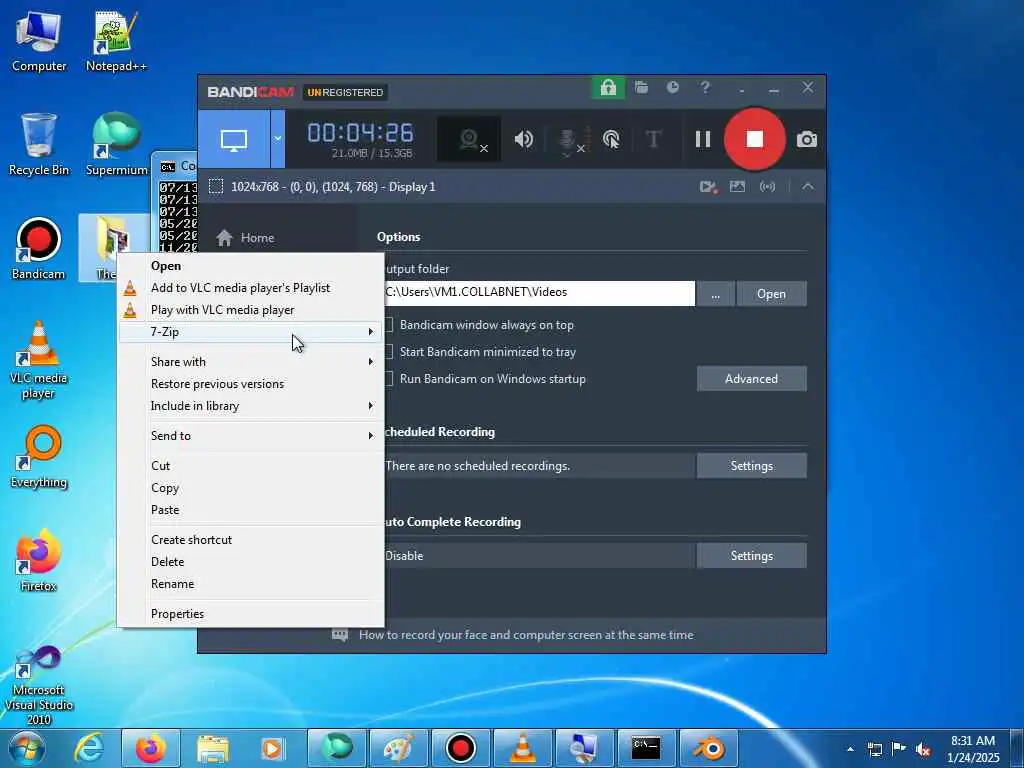1024x768 pixels.
Task: Open the recording mode dropdown arrow
Action: pyautogui.click(x=278, y=139)
